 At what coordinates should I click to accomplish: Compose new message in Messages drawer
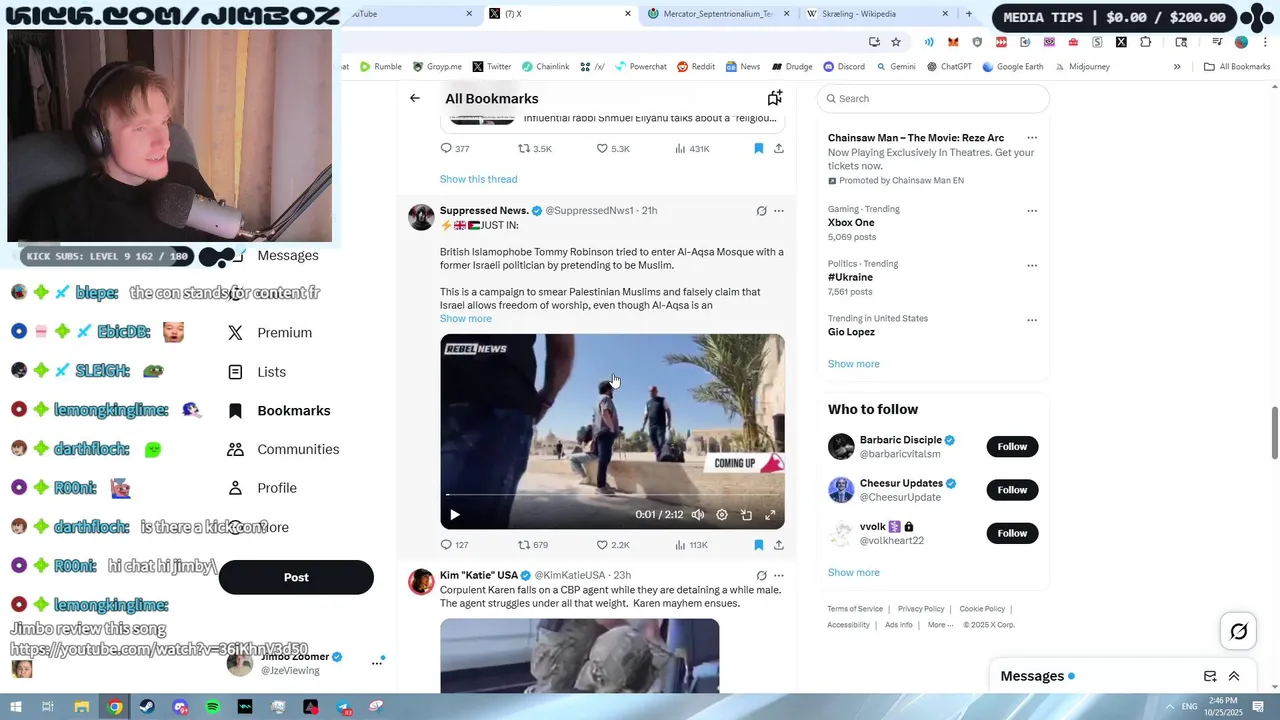pos(1210,676)
